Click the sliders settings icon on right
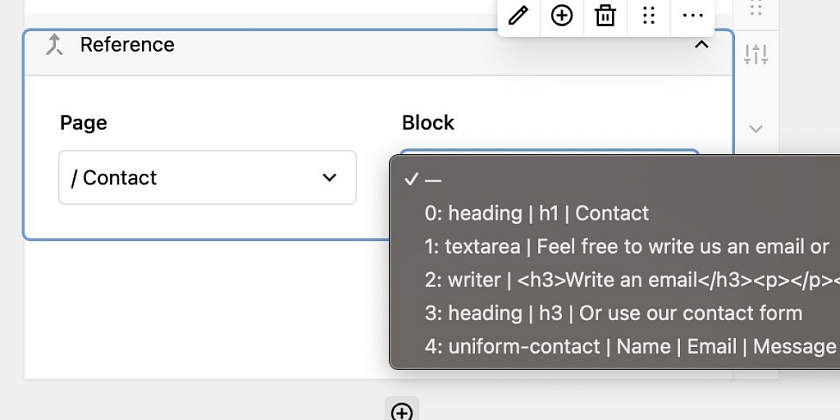The image size is (840, 420). click(756, 54)
